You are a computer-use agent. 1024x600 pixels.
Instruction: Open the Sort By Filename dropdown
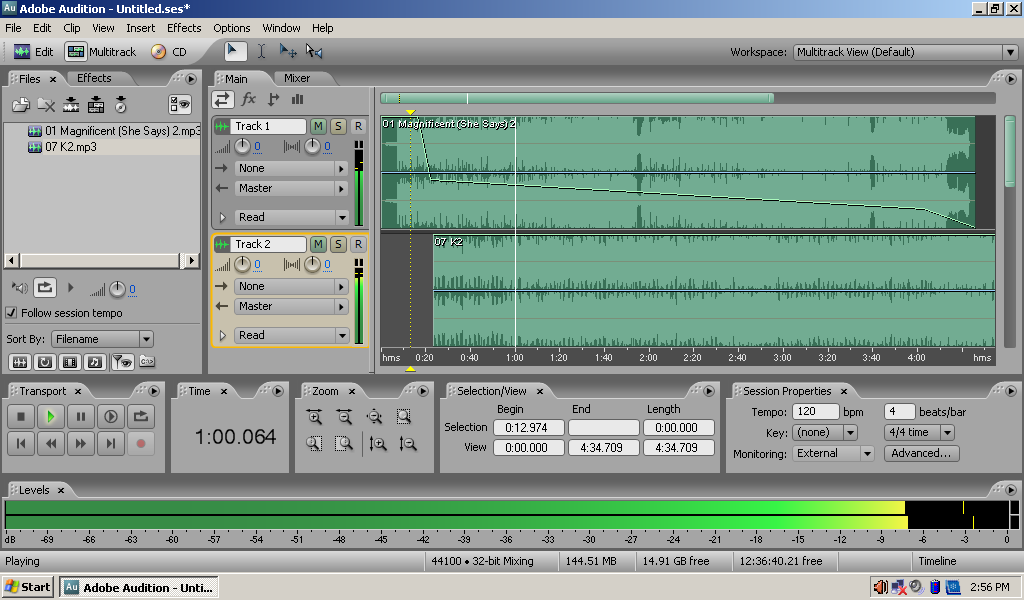pyautogui.click(x=146, y=339)
